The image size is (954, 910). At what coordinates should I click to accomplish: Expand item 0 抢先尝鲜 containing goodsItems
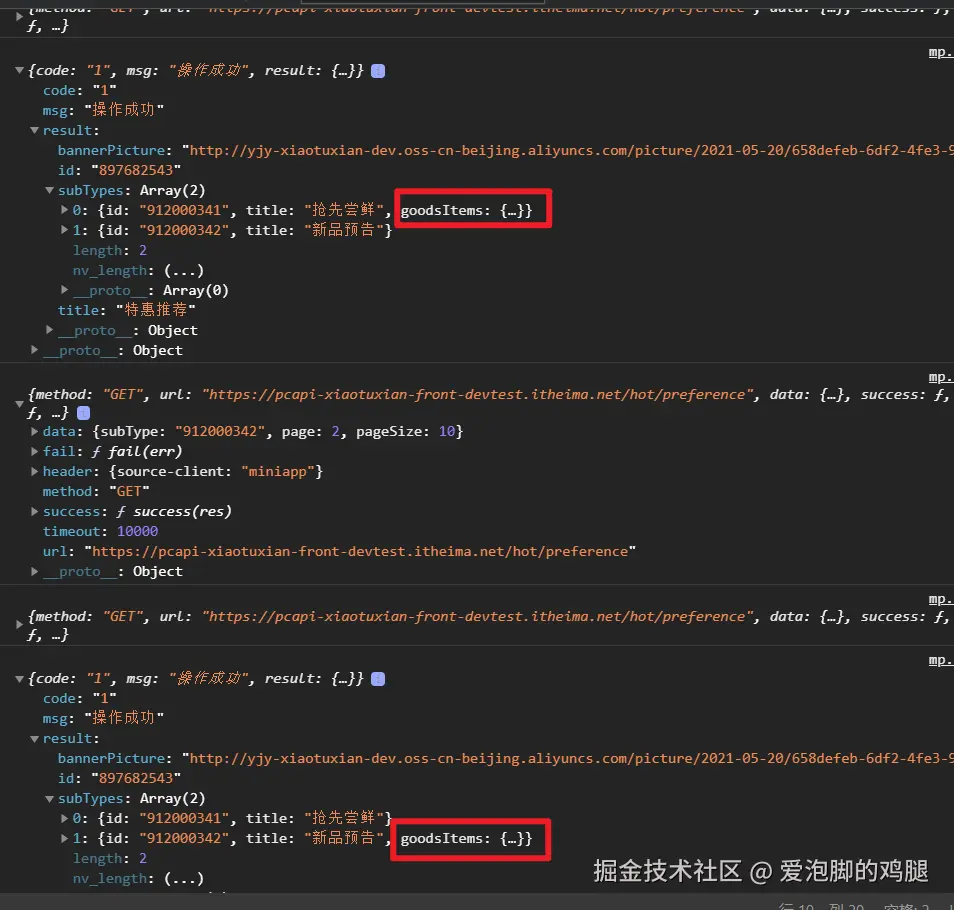pos(64,210)
